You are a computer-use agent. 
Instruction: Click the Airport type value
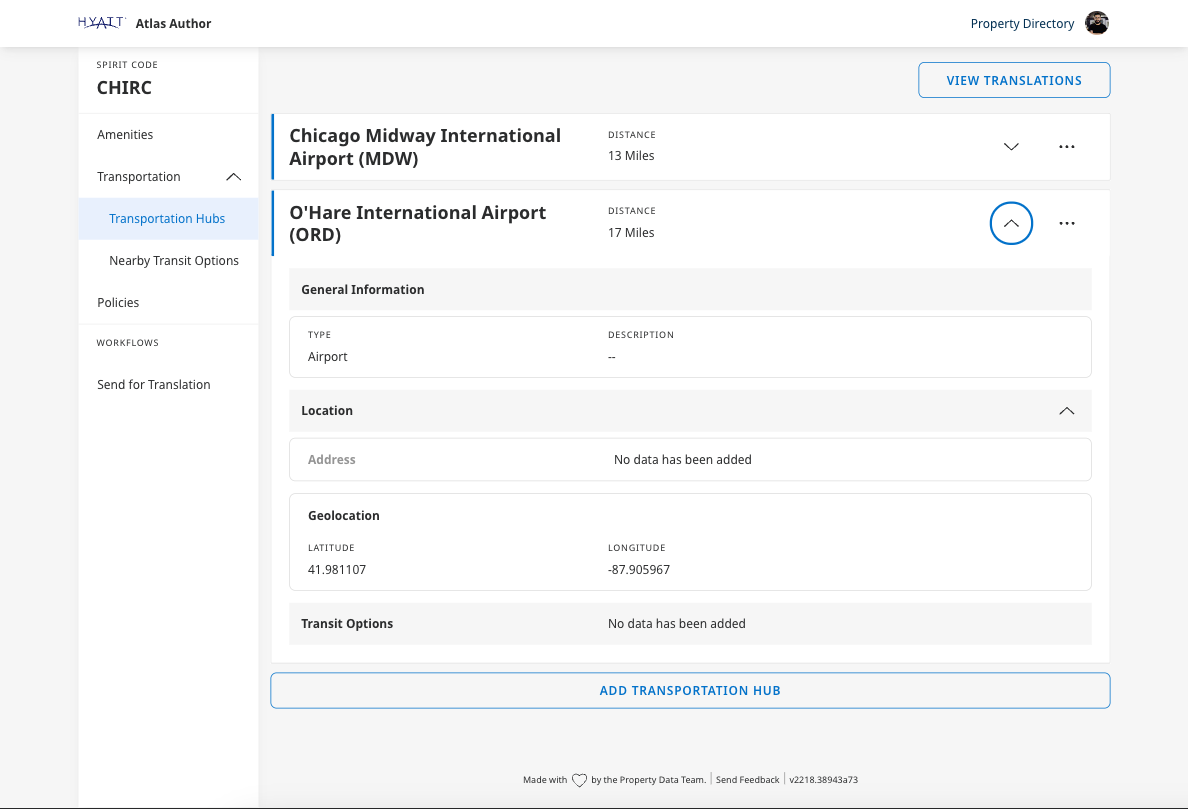pyautogui.click(x=327, y=357)
